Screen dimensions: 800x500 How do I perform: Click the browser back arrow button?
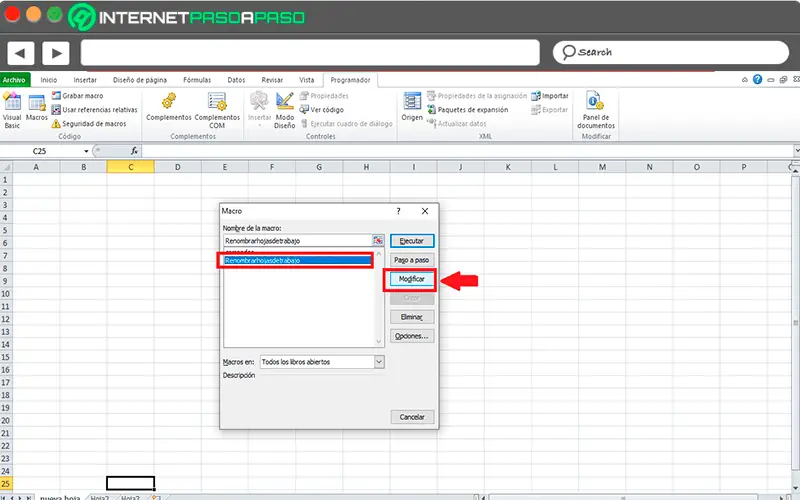coord(20,53)
